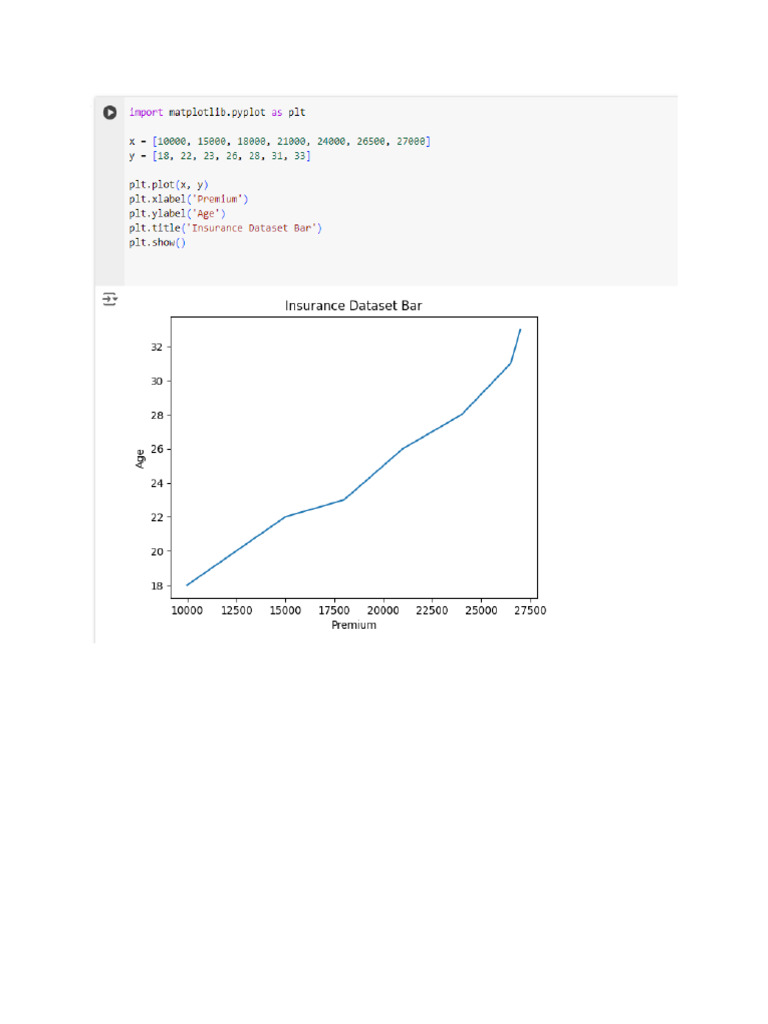
Task: Click the 20000 x-axis tick label
Action: pyautogui.click(x=383, y=610)
